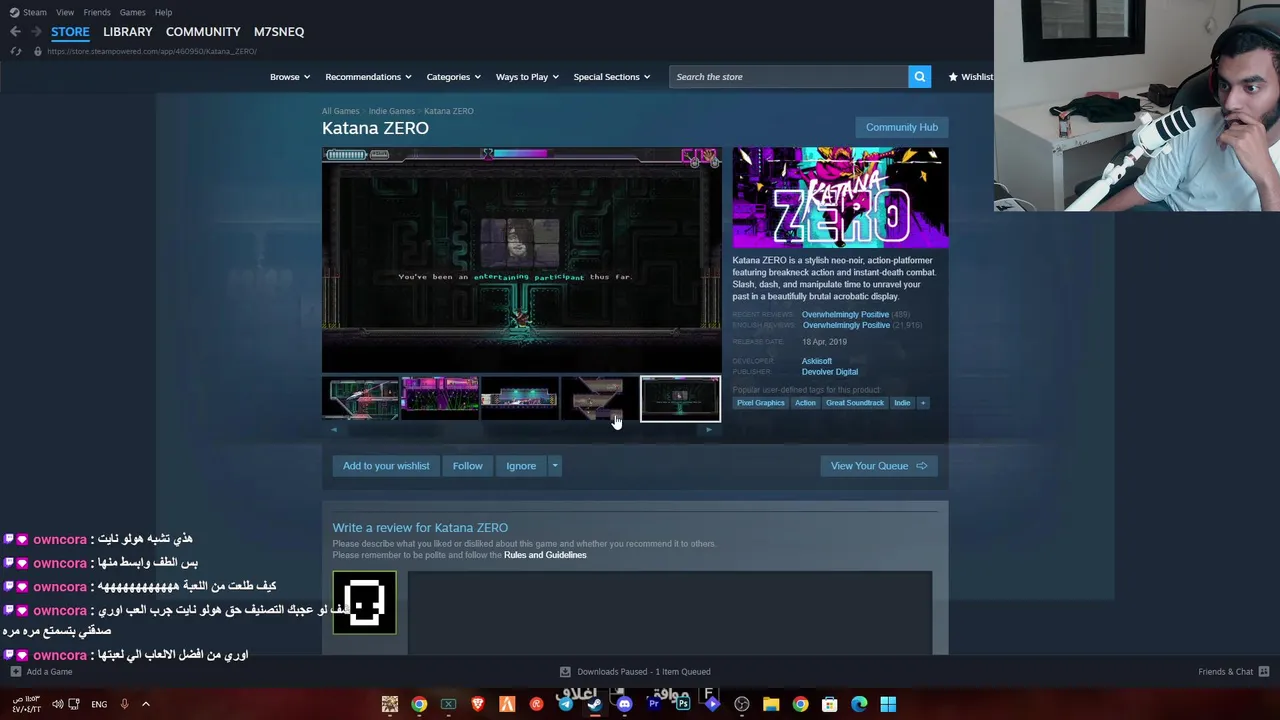Click the store search magnifier button
The height and width of the screenshot is (720, 1280).
click(919, 77)
